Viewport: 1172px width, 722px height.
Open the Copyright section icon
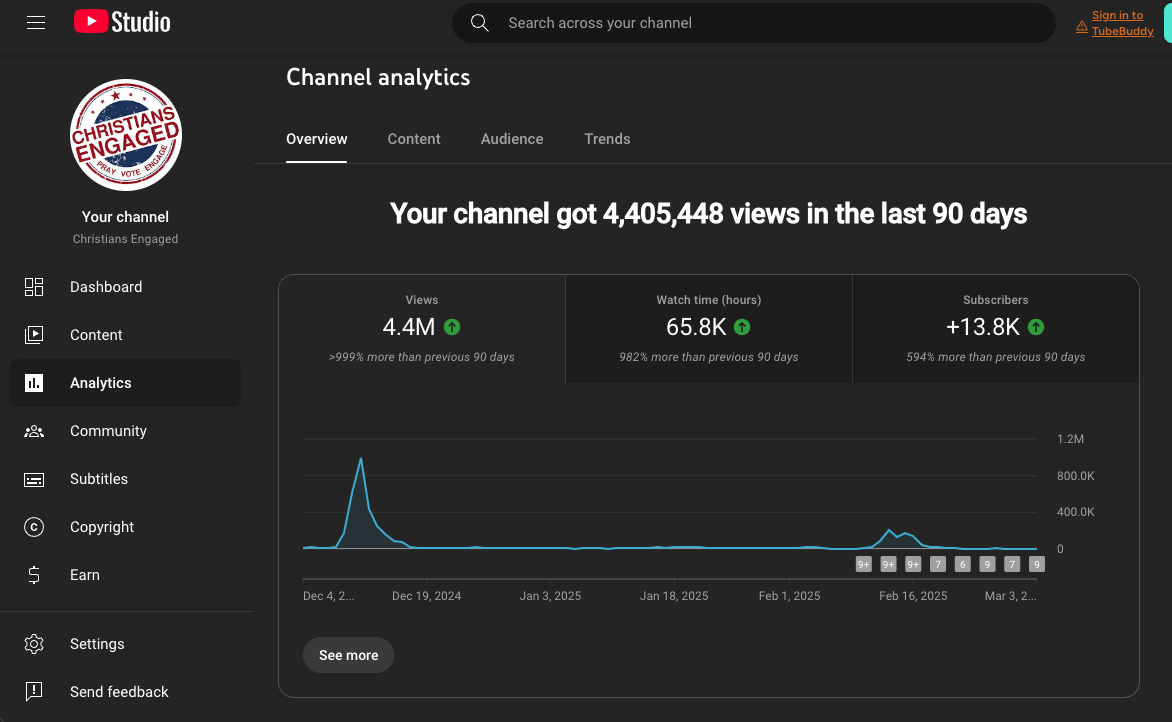pyautogui.click(x=34, y=527)
